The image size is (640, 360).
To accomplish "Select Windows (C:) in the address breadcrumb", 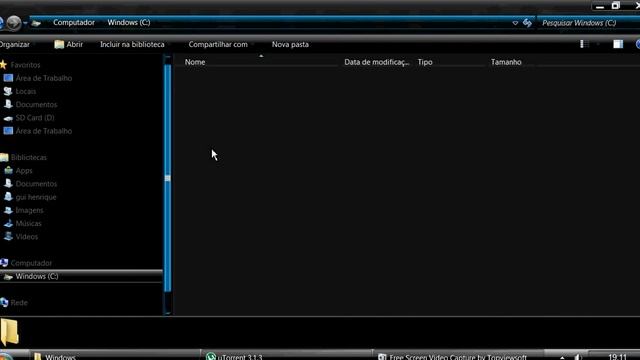I will click(x=129, y=22).
